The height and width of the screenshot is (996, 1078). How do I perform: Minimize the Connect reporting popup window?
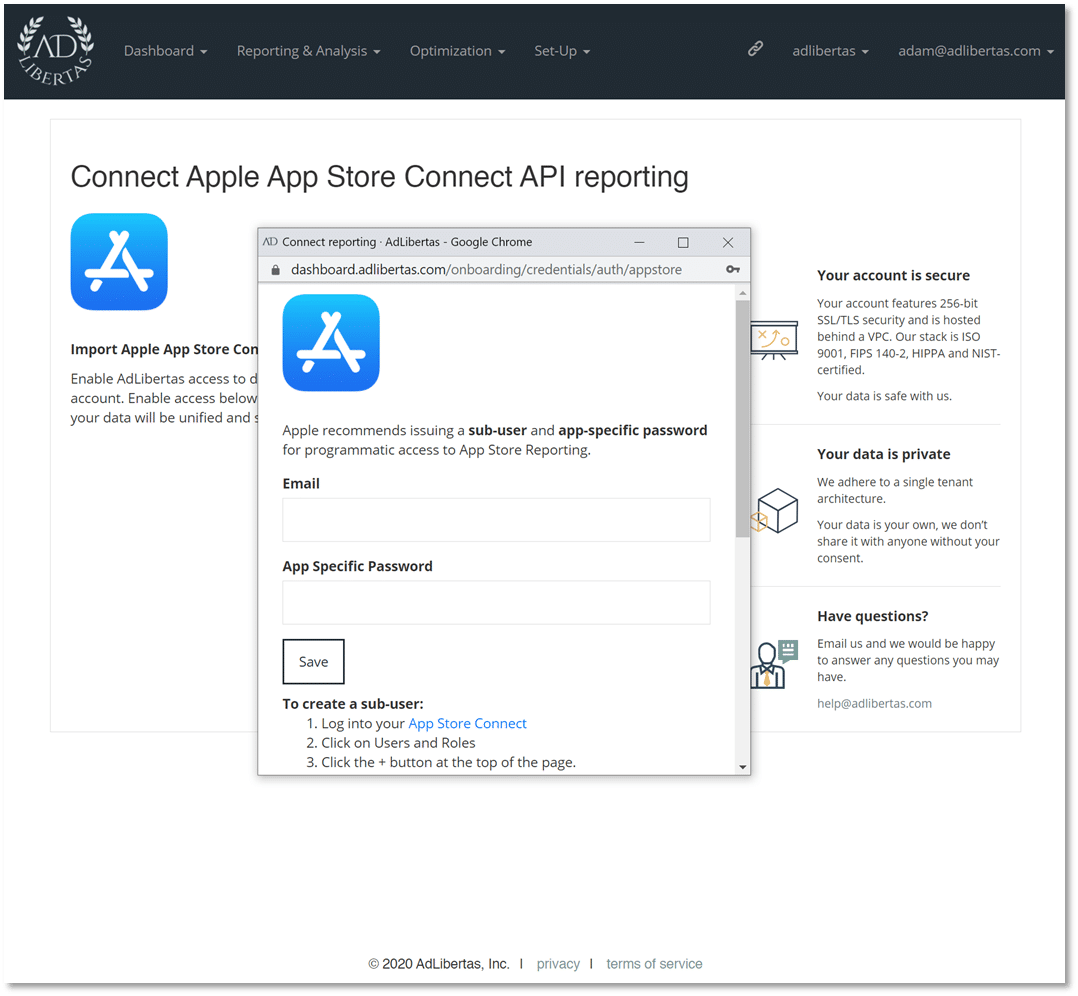(639, 242)
